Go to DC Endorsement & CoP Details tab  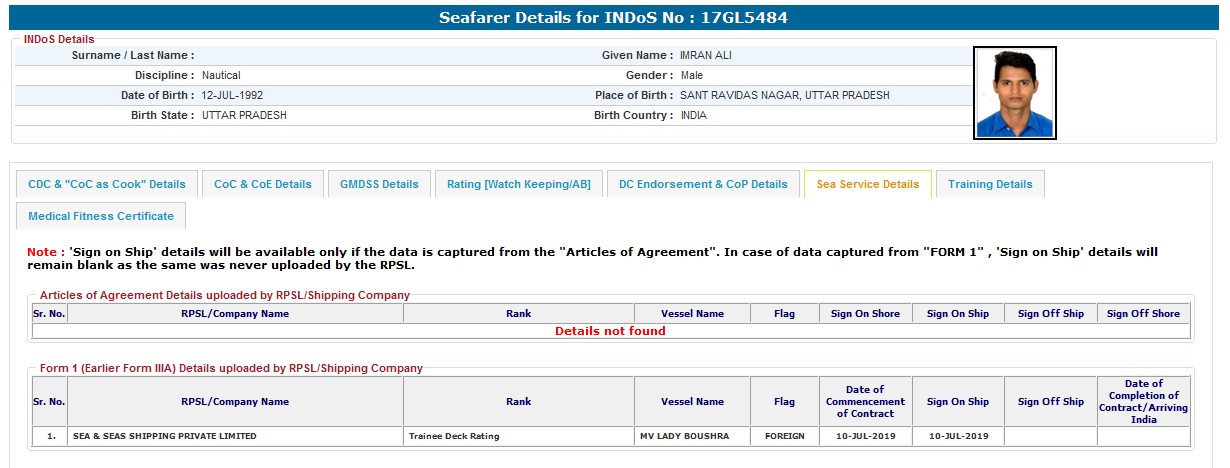click(703, 184)
